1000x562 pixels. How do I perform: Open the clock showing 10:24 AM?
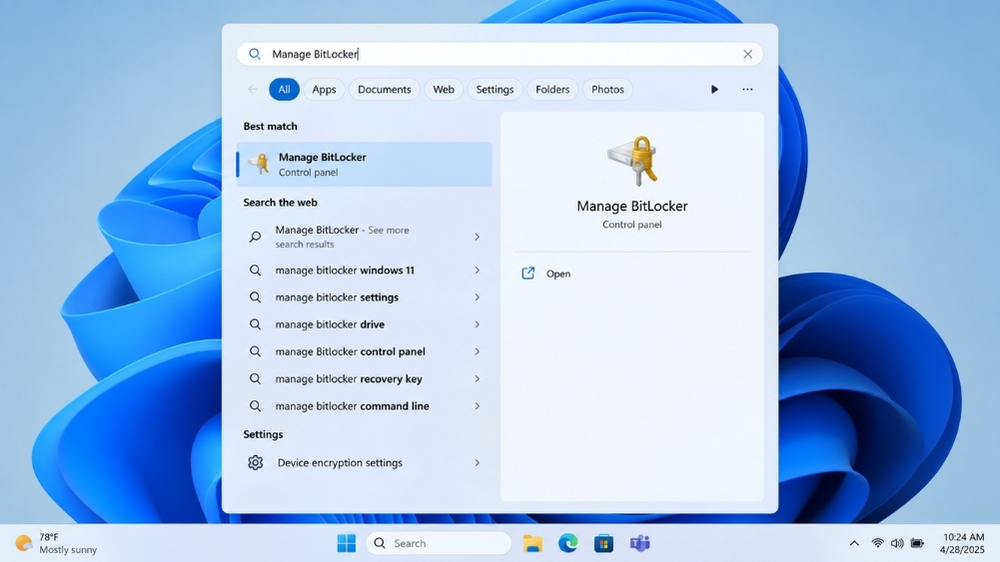tap(962, 544)
